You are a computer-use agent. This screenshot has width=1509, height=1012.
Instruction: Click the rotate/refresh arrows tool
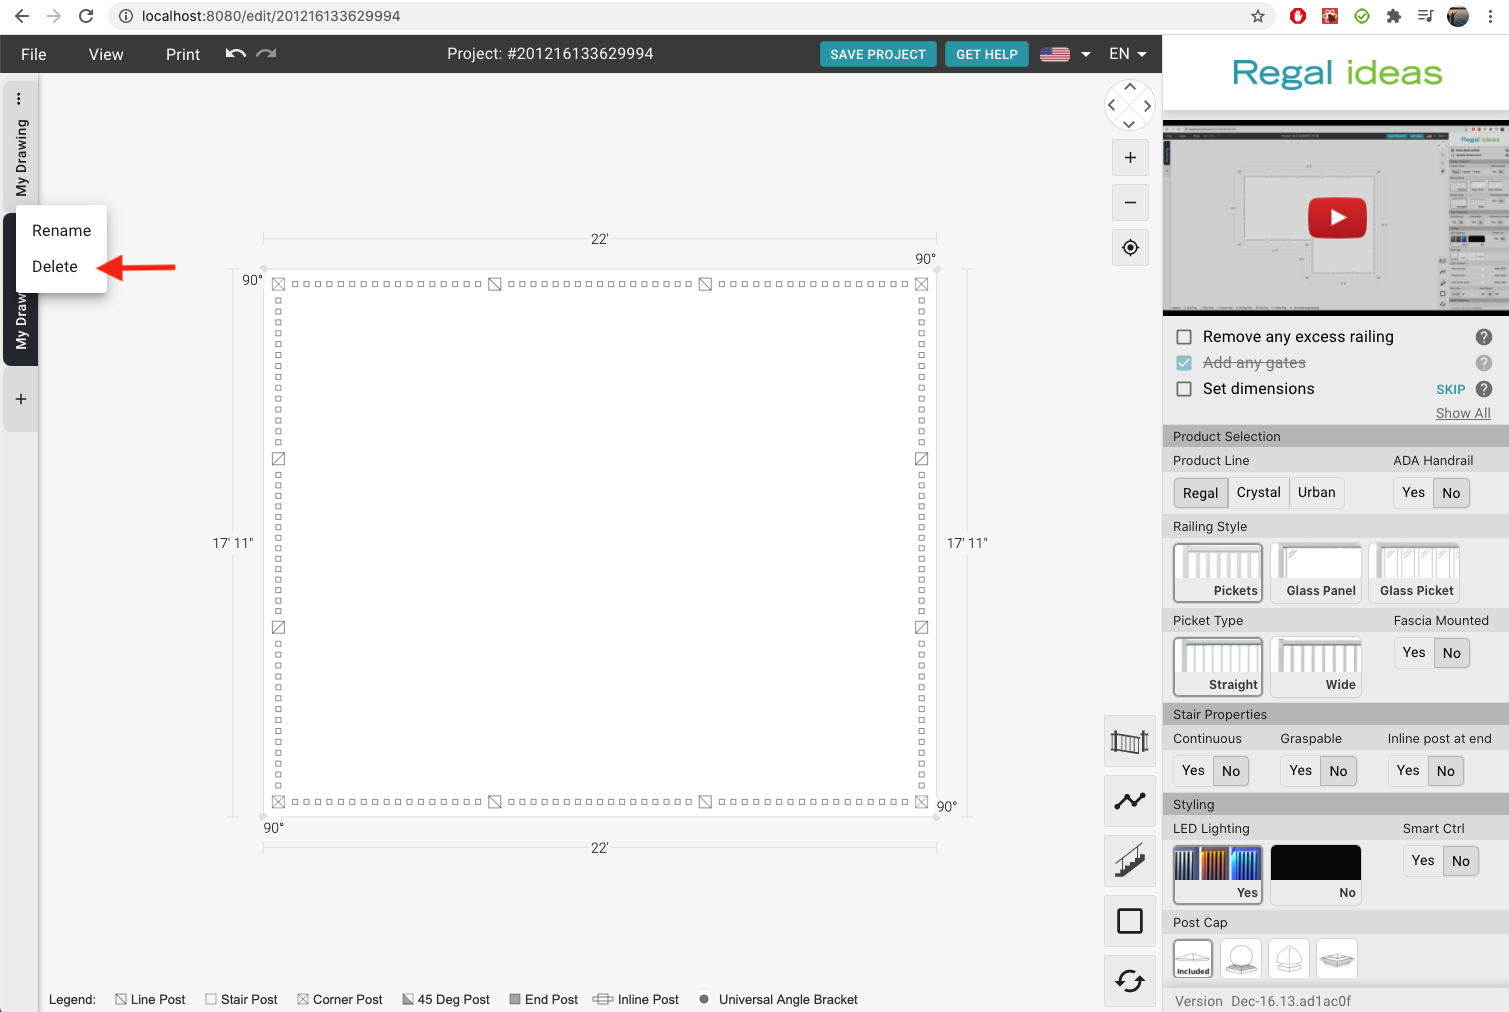pos(1129,981)
